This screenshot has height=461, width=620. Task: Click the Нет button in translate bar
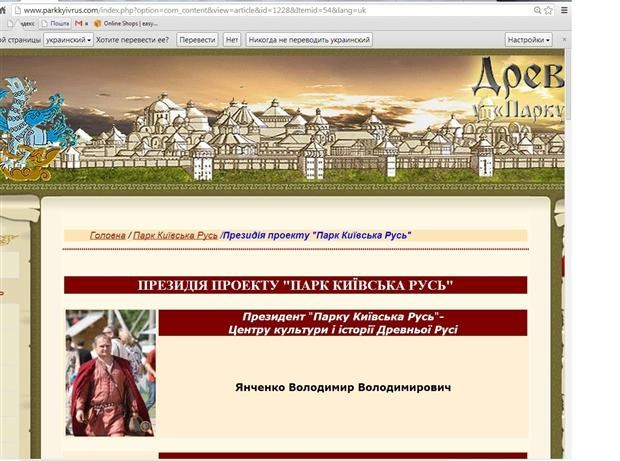coord(232,40)
